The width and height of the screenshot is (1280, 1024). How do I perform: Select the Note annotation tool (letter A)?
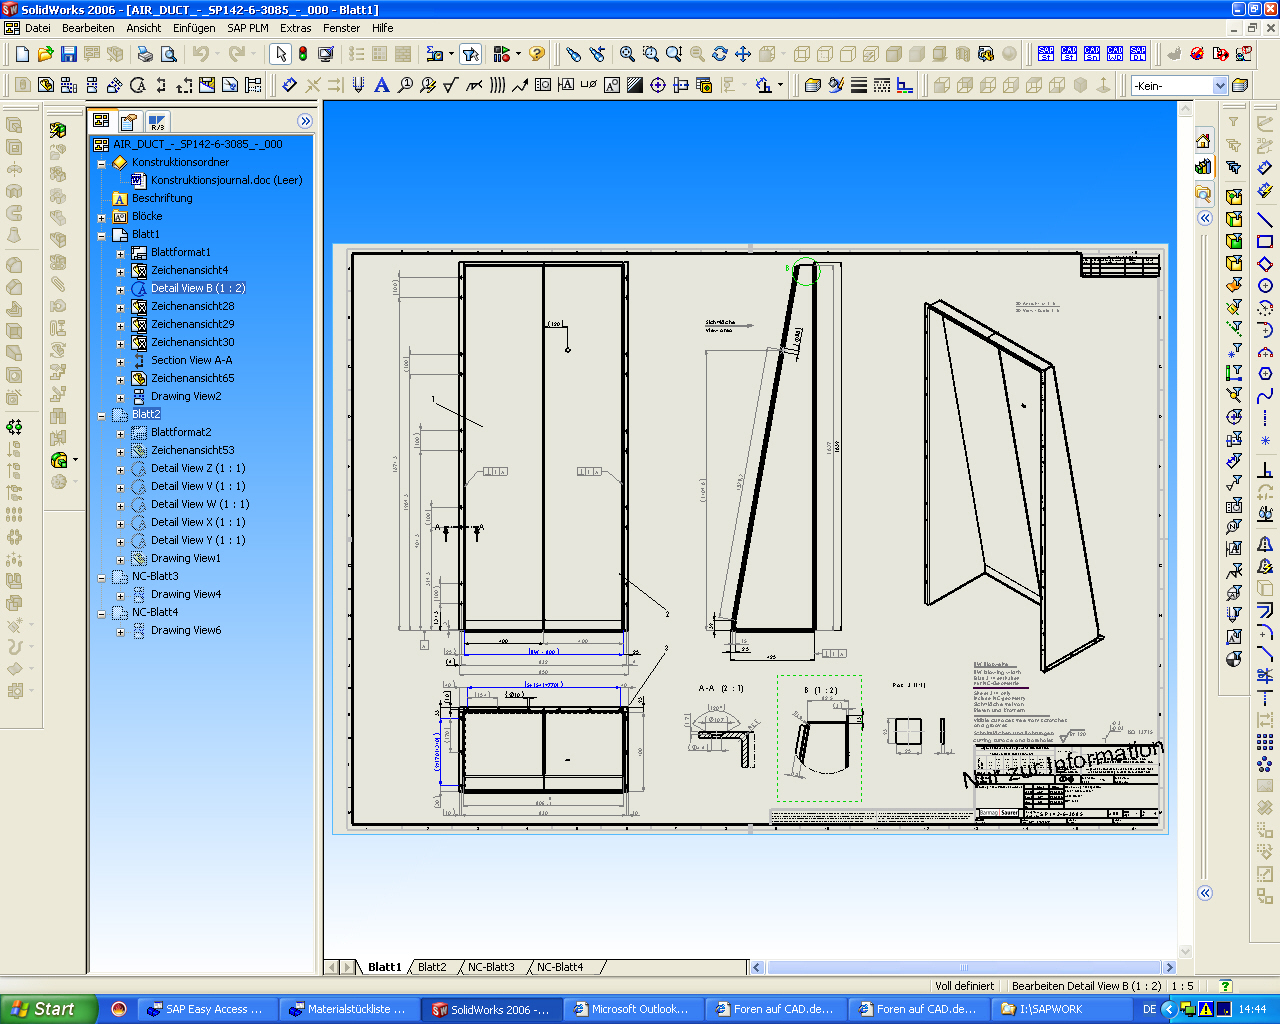(381, 86)
